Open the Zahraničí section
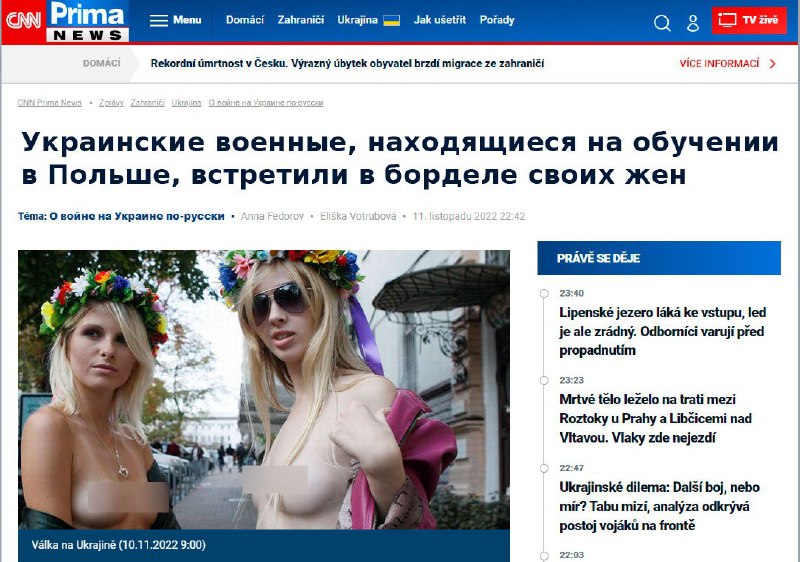The height and width of the screenshot is (562, 800). (301, 20)
